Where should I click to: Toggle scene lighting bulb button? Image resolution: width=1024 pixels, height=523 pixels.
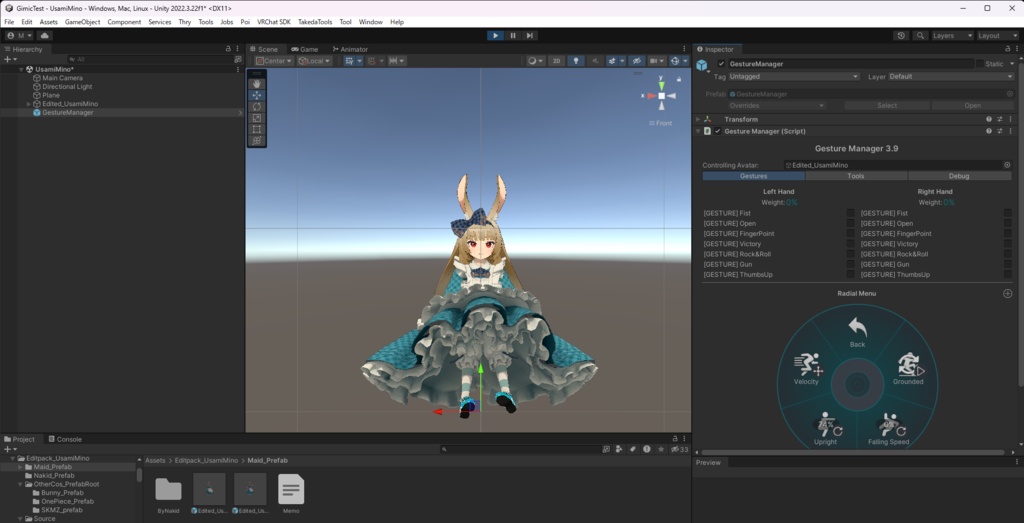pyautogui.click(x=575, y=61)
